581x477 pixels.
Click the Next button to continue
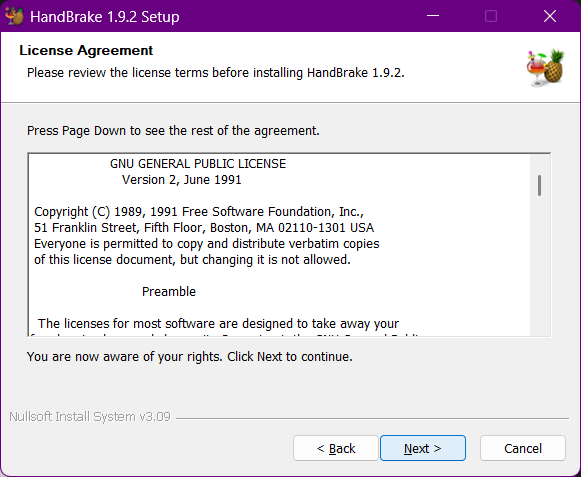(x=423, y=448)
